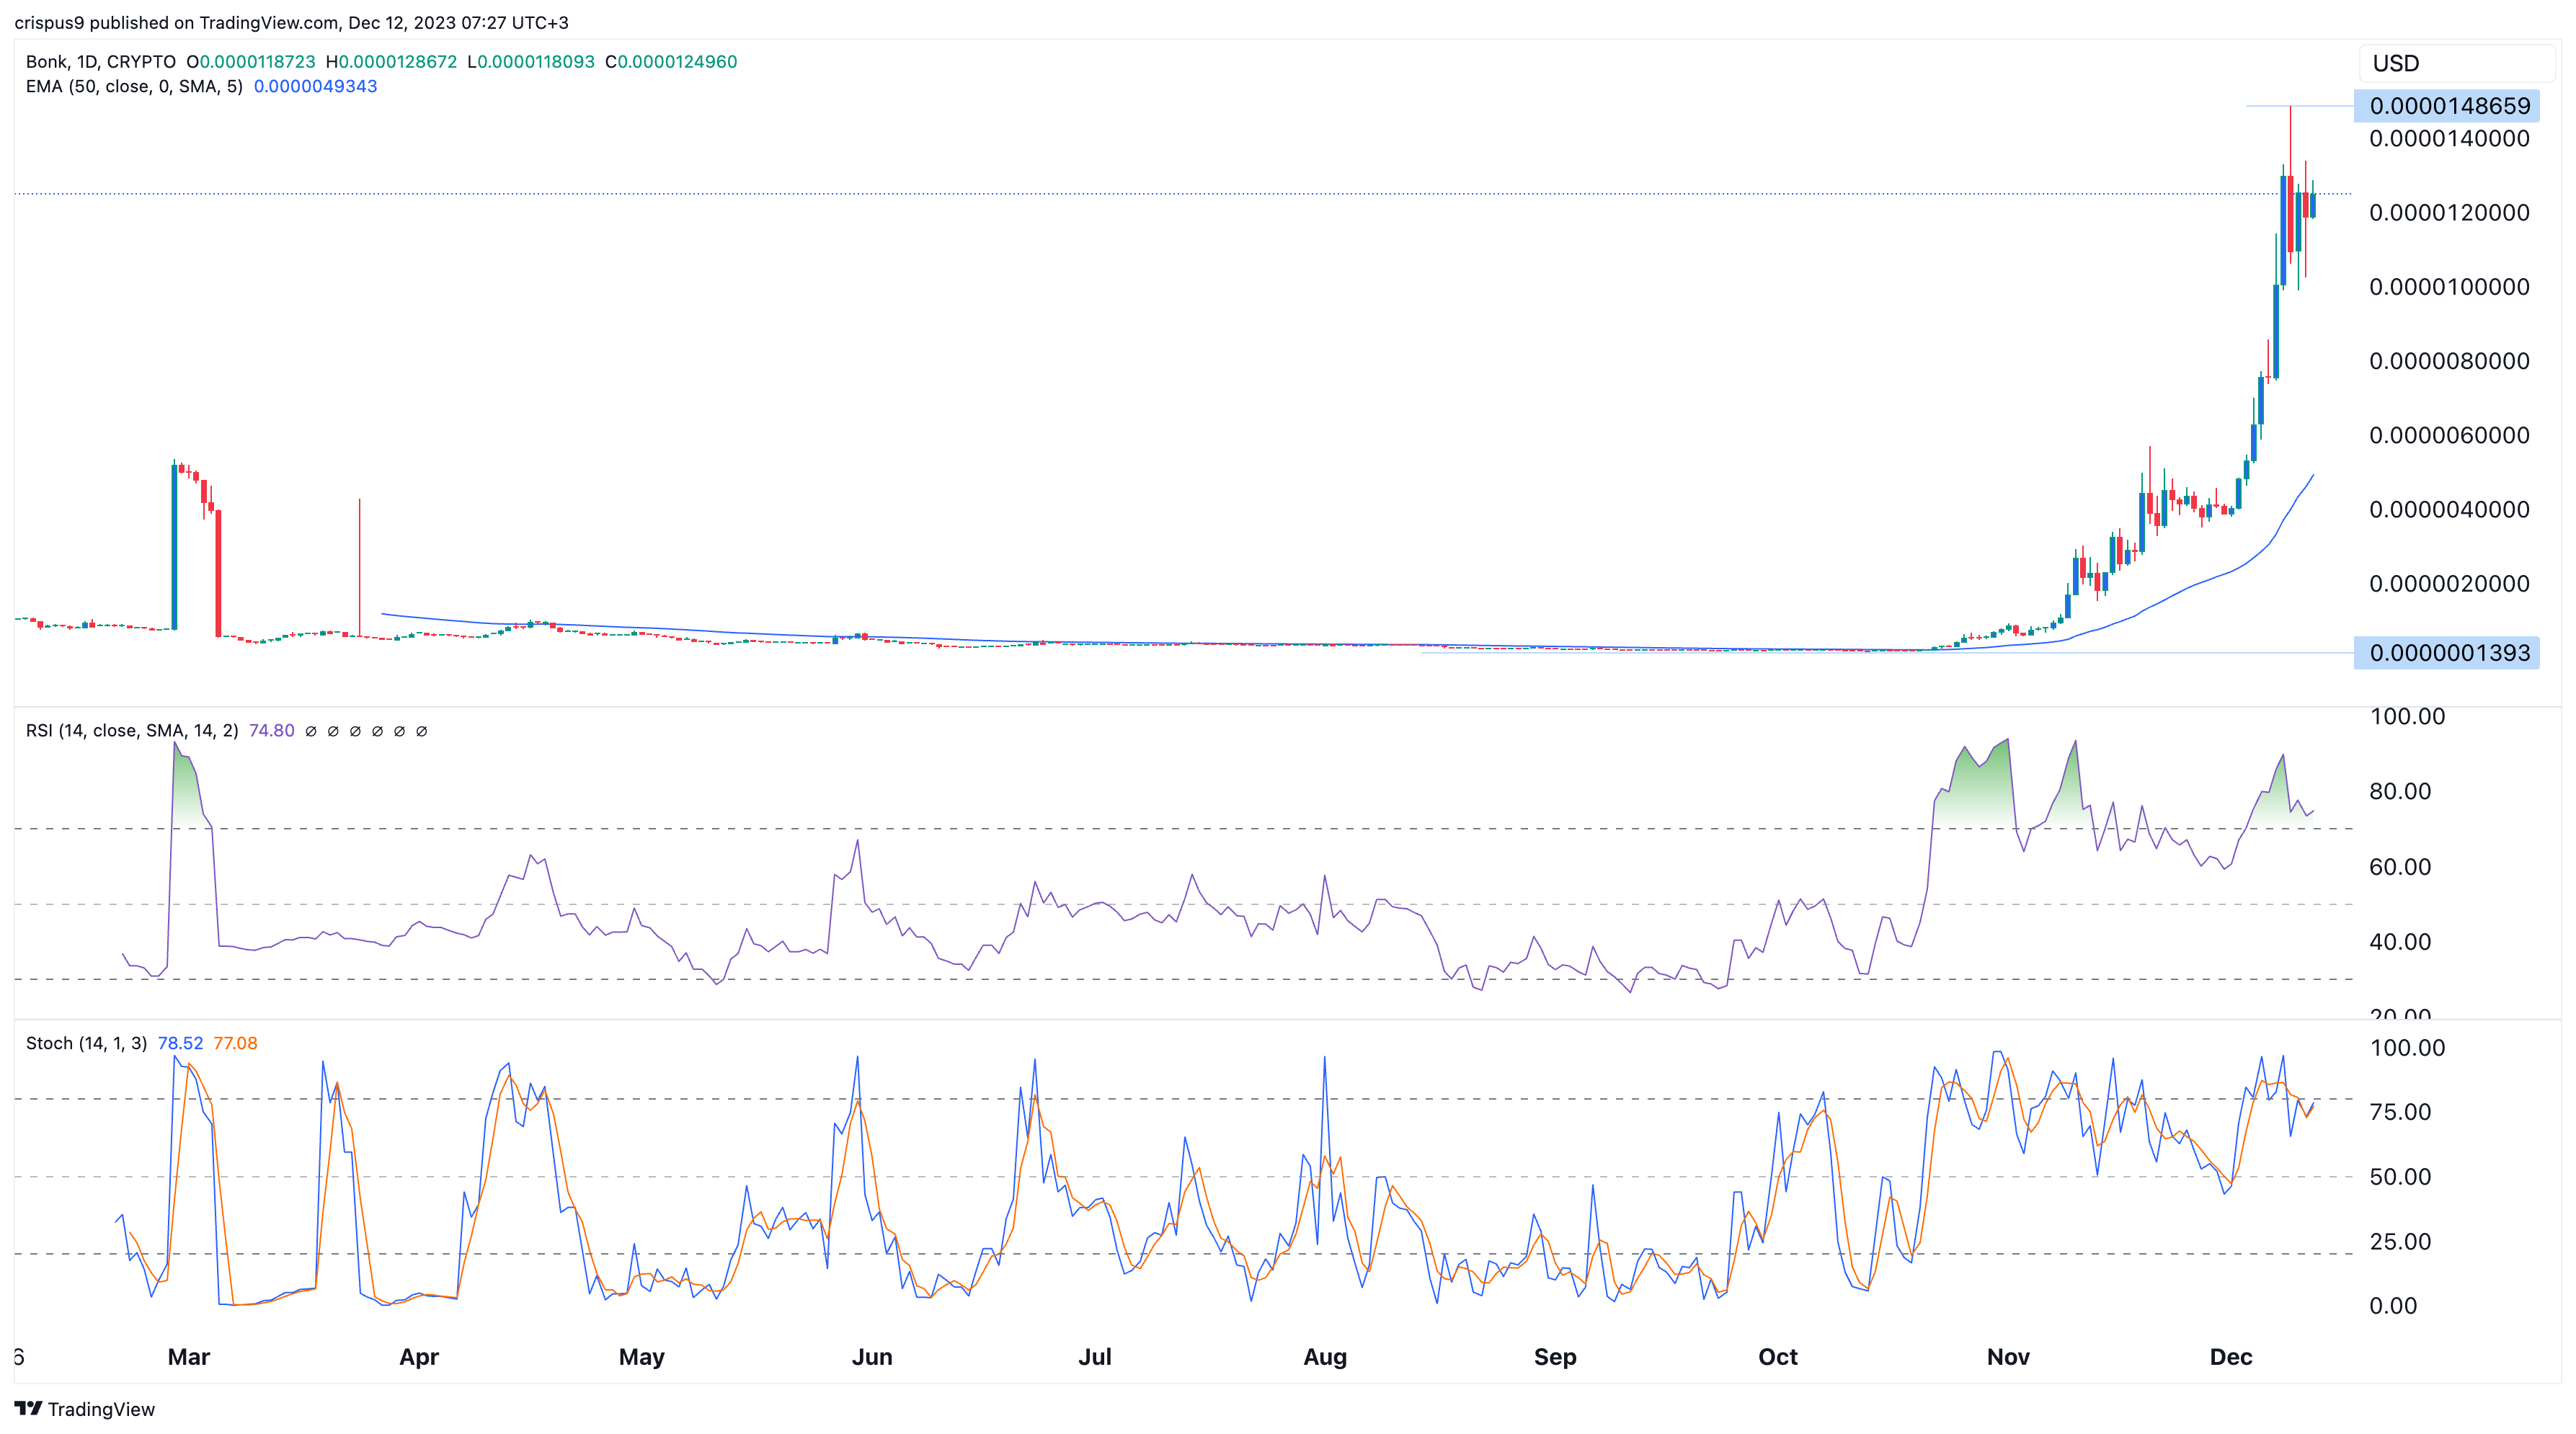Select the Nov label on the time axis

point(2008,1357)
